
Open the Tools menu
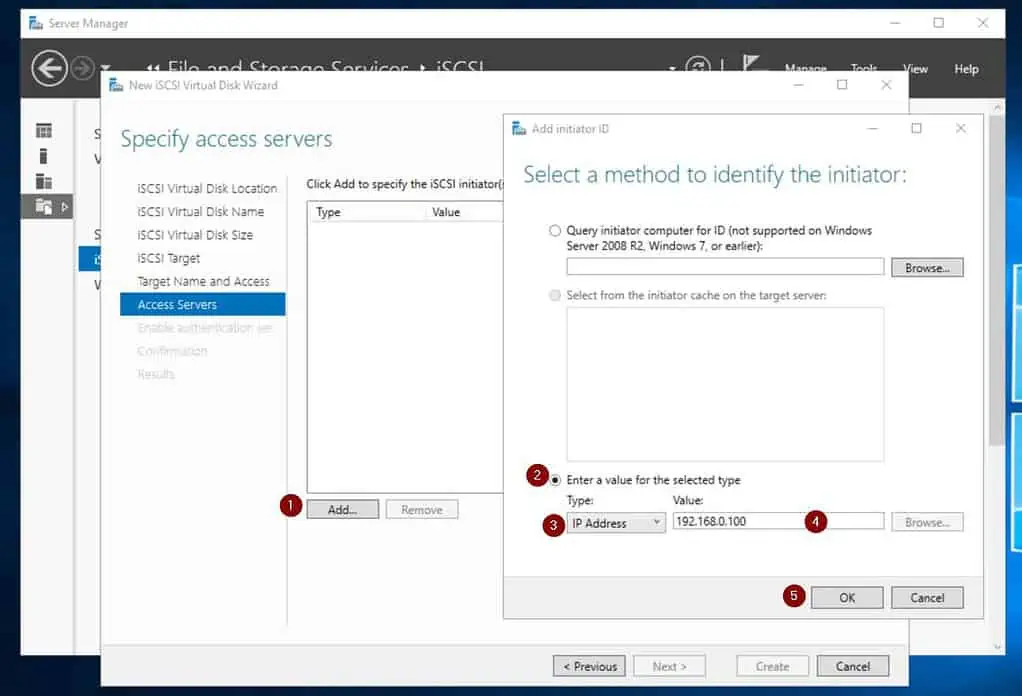(864, 68)
